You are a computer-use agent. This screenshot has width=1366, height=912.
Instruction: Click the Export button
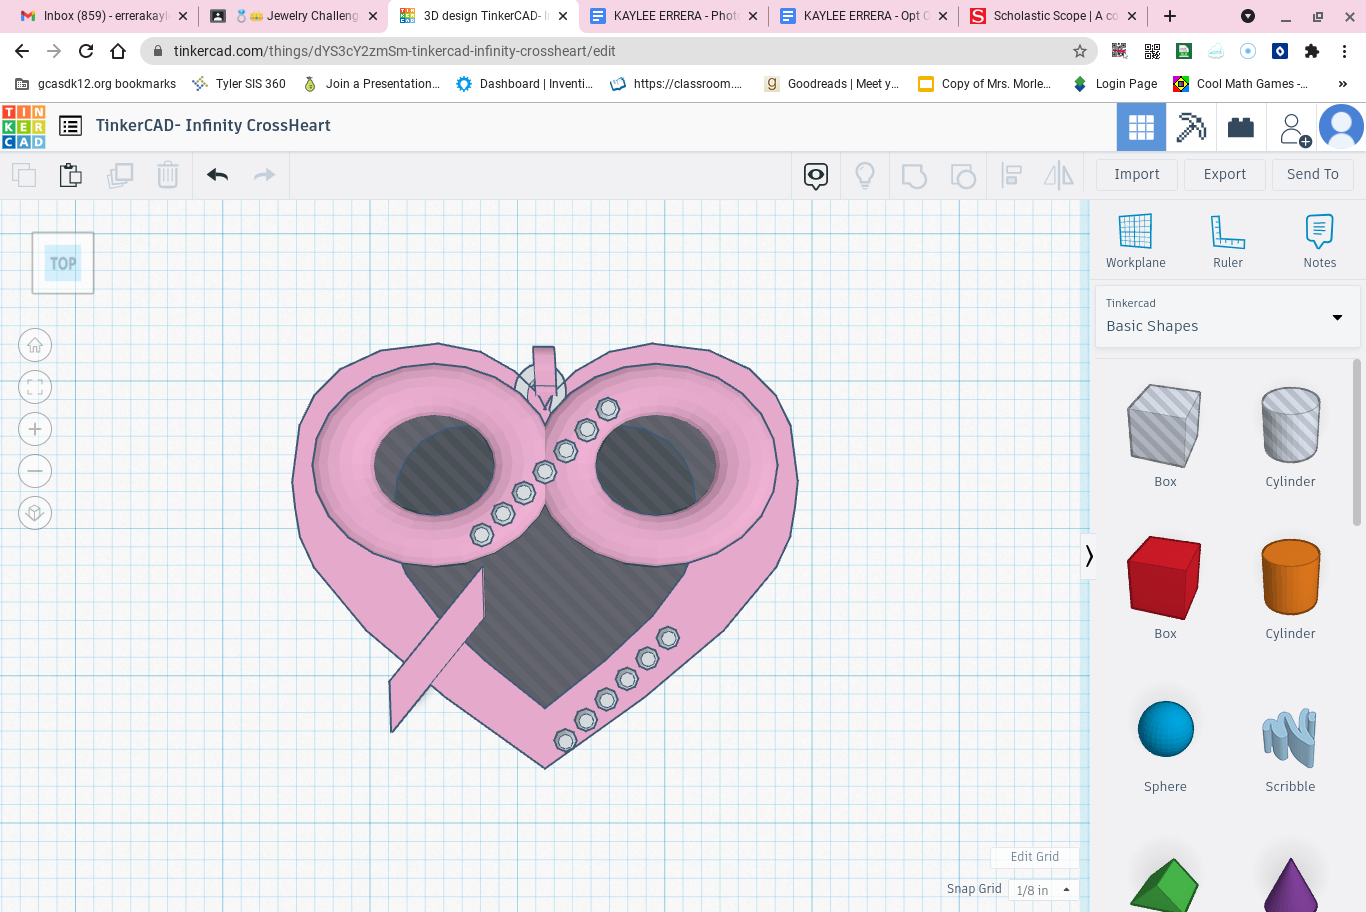(x=1224, y=174)
